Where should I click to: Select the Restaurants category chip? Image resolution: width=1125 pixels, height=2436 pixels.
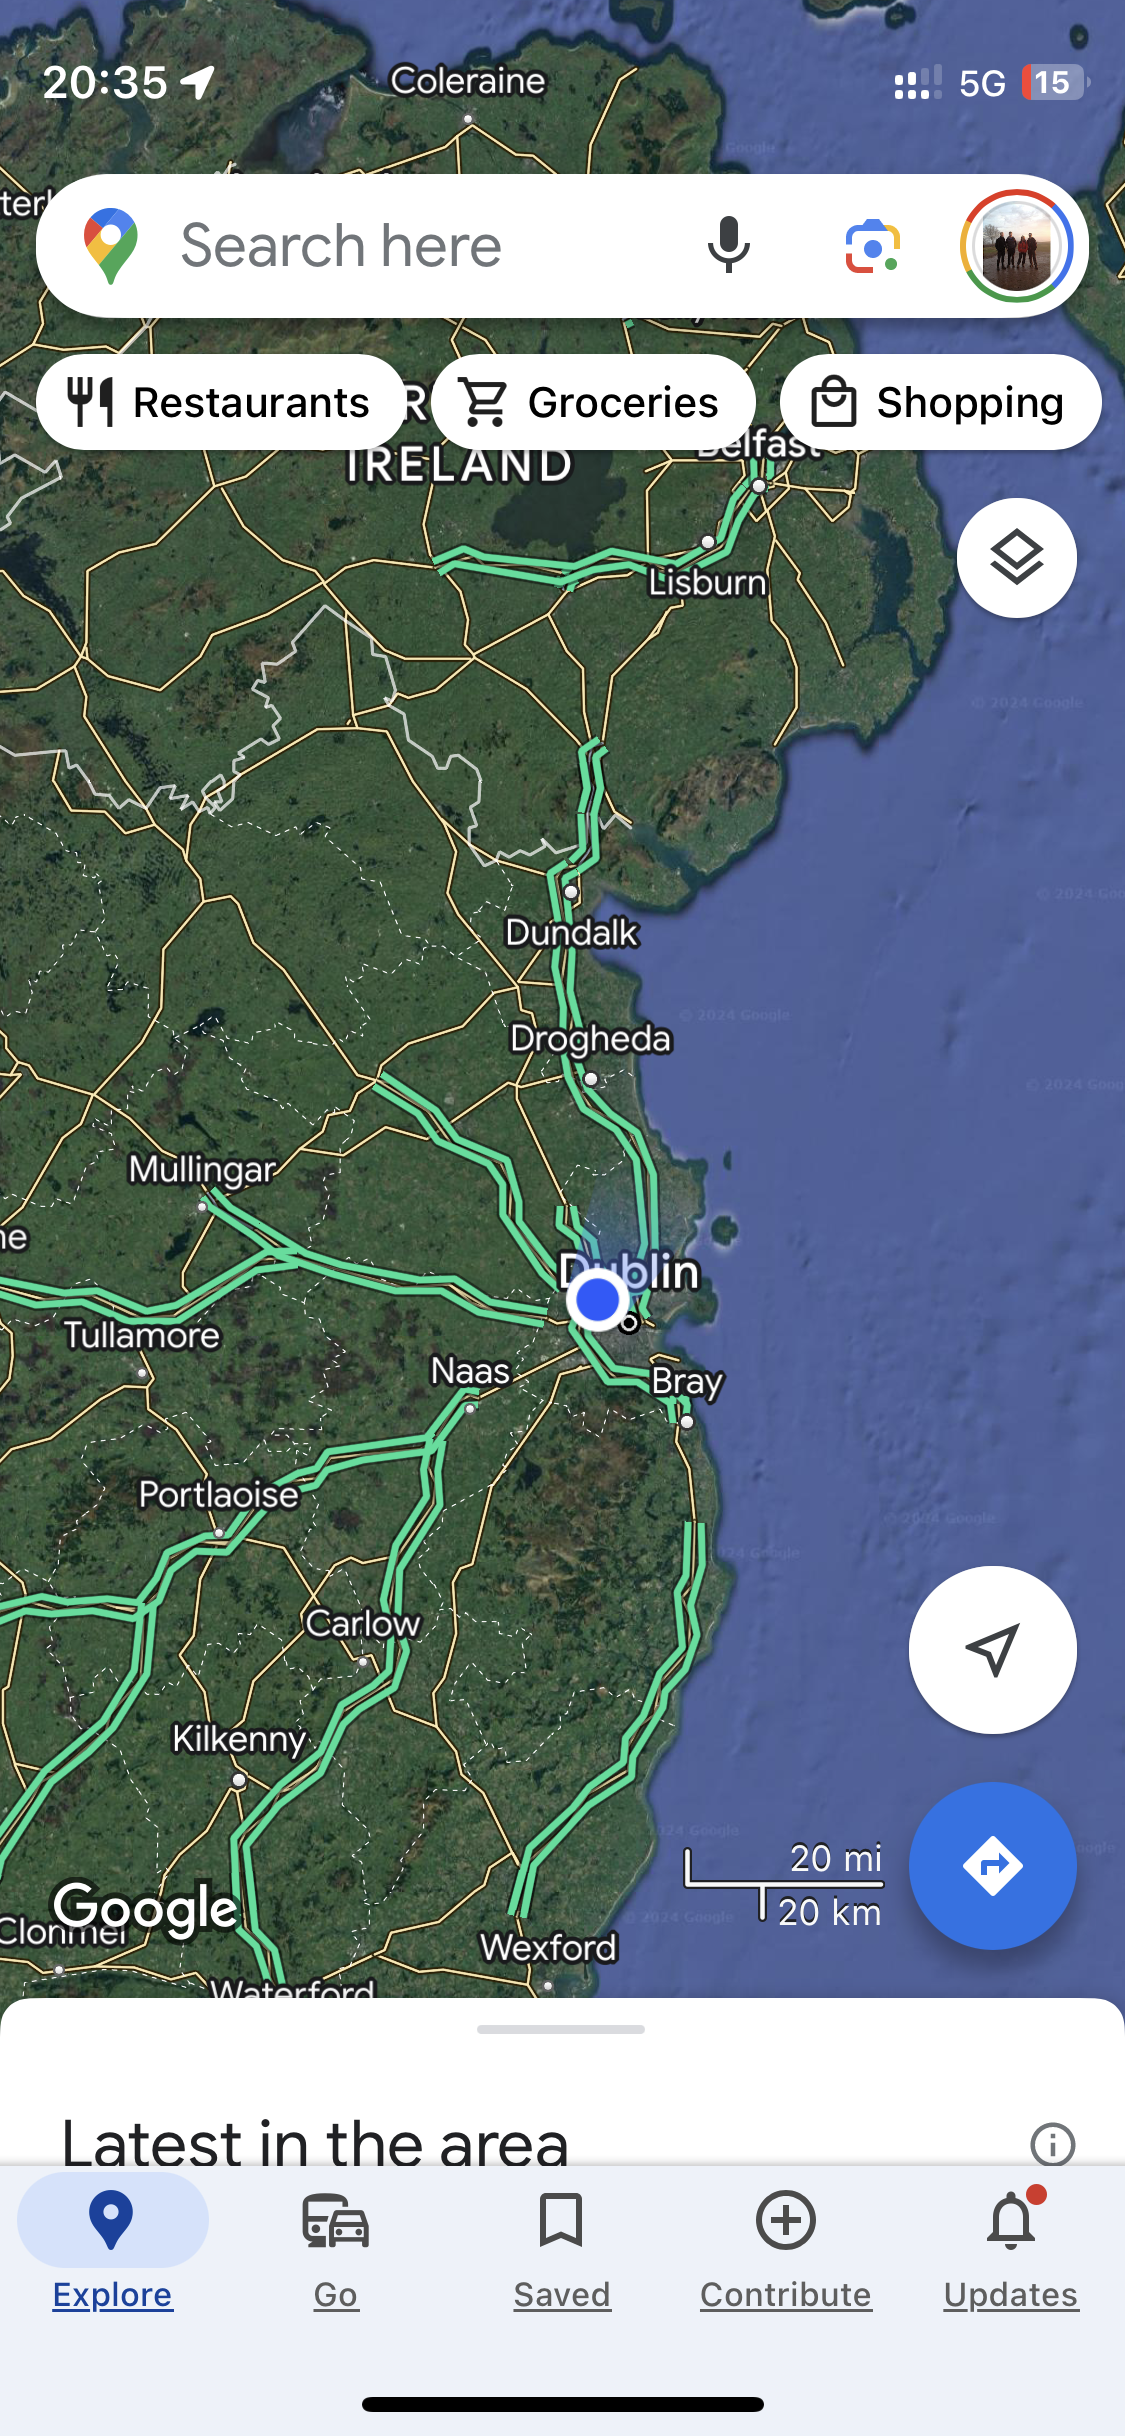220,402
